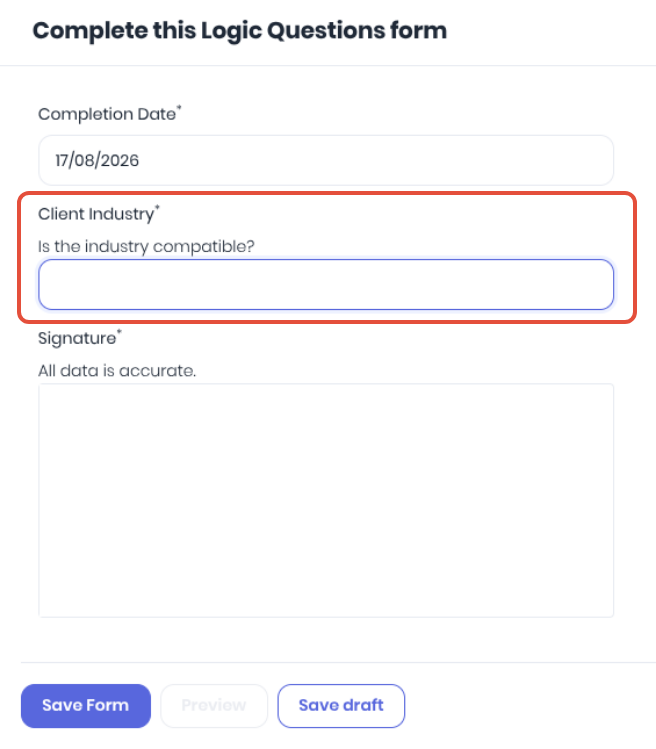Viewport: 656px width, 749px height.
Task: Click the required asterisk beside Completion Date
Action: (179, 108)
